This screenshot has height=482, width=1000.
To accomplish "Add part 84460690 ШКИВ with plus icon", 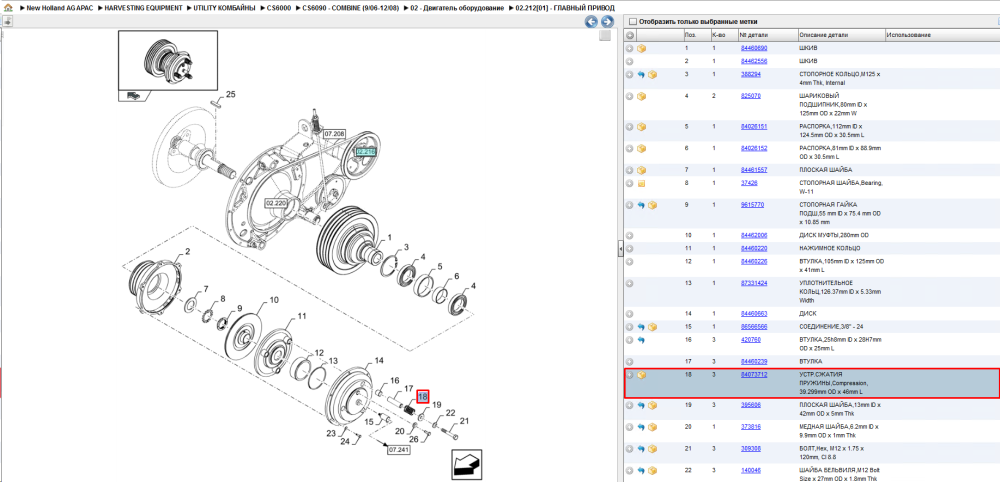I will (629, 48).
